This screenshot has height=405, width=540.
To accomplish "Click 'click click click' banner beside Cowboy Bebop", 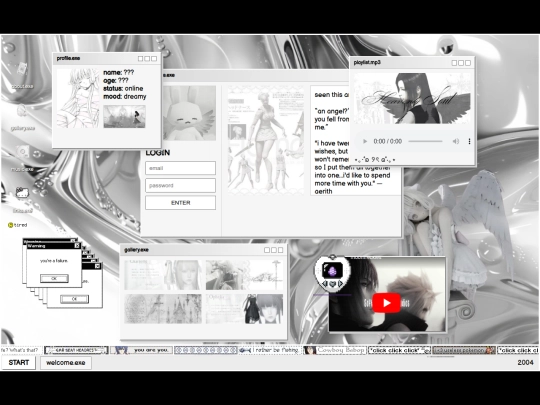I will click(399, 350).
